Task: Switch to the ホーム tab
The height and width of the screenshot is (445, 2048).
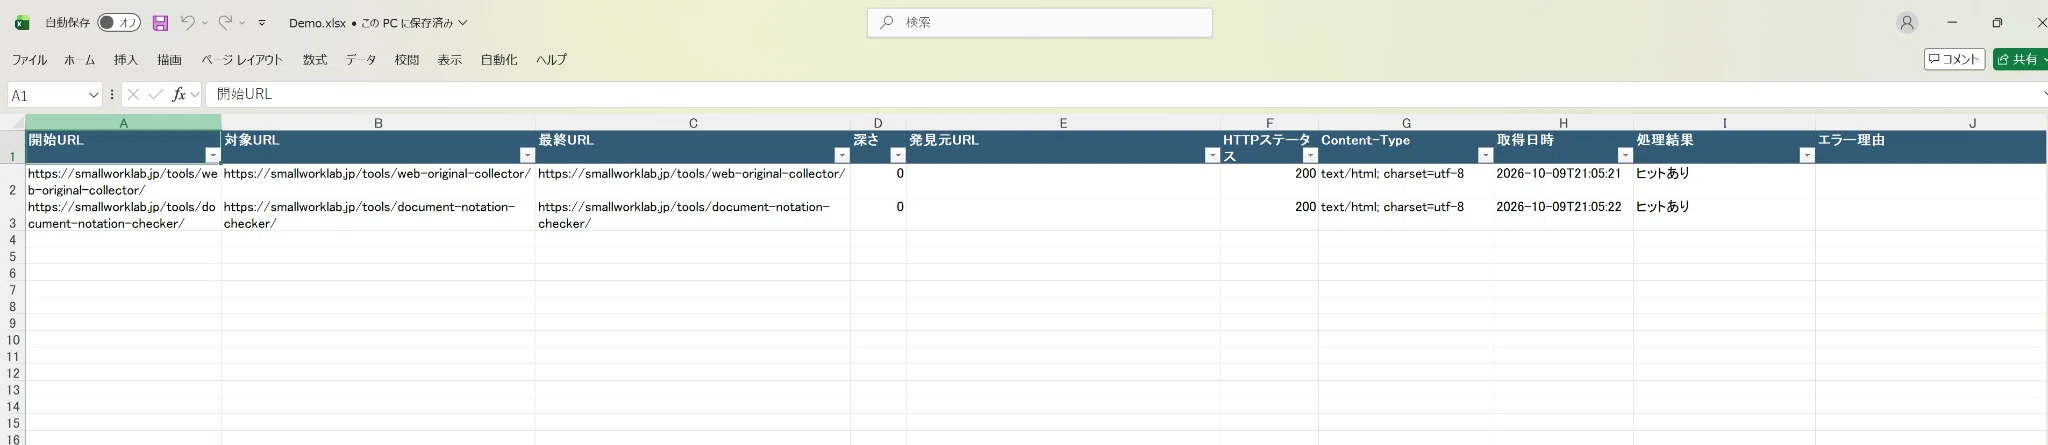Action: tap(79, 60)
